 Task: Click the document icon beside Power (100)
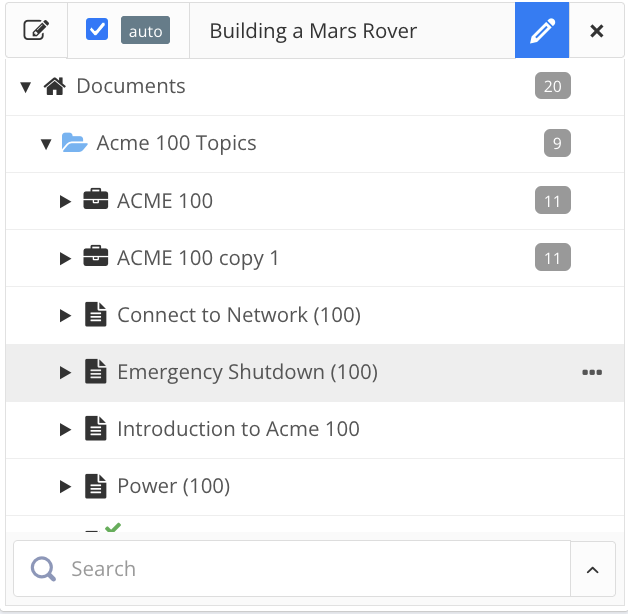(x=95, y=487)
